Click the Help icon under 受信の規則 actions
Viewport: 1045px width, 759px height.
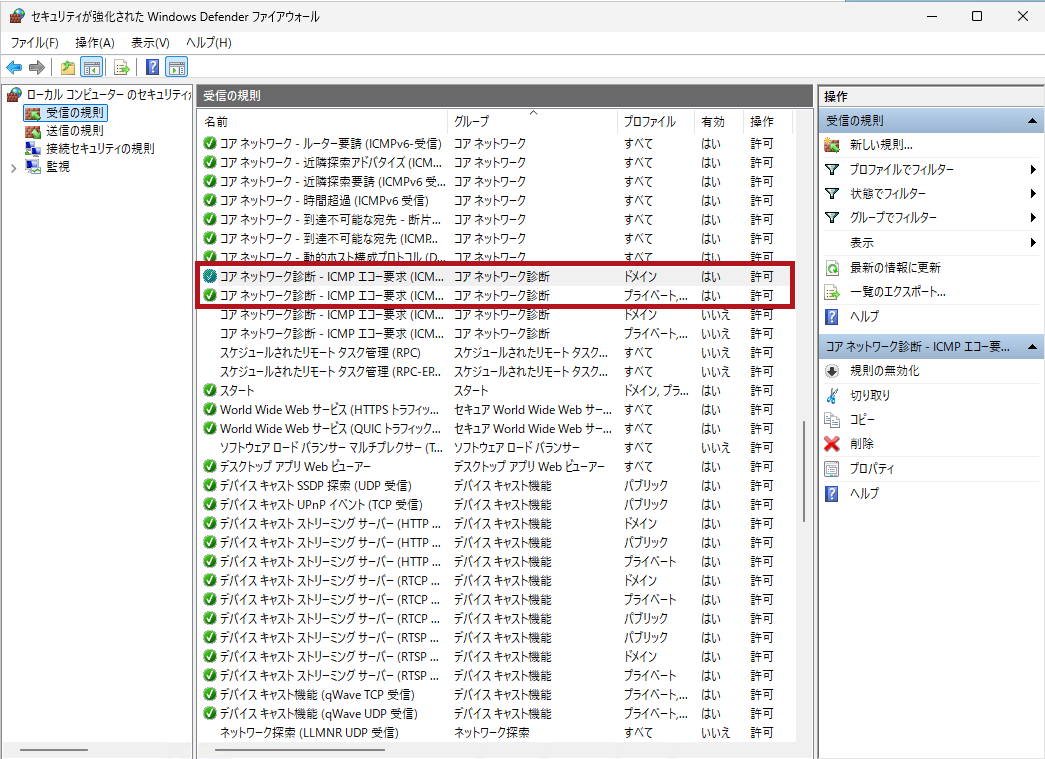tap(832, 317)
